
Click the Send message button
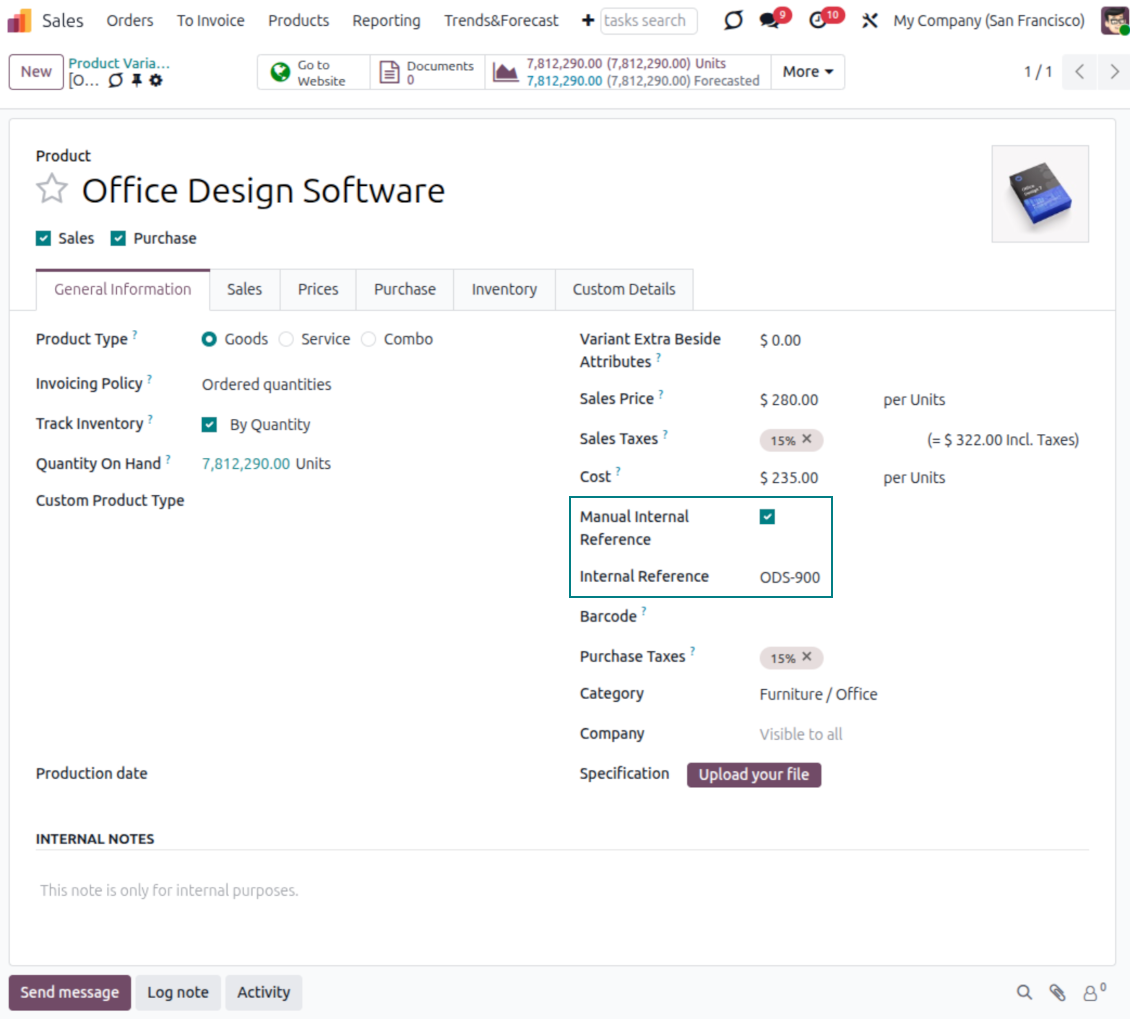coord(70,992)
